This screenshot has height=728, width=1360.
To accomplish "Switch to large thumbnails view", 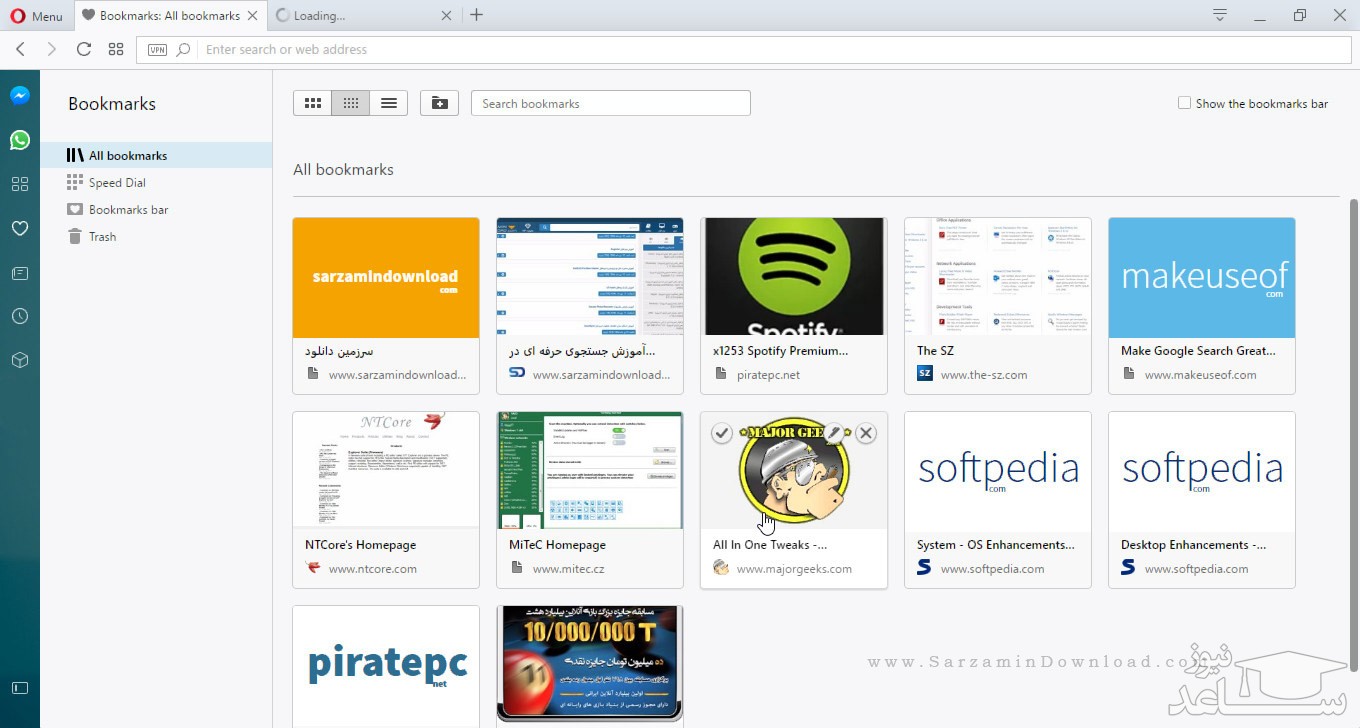I will pos(312,103).
